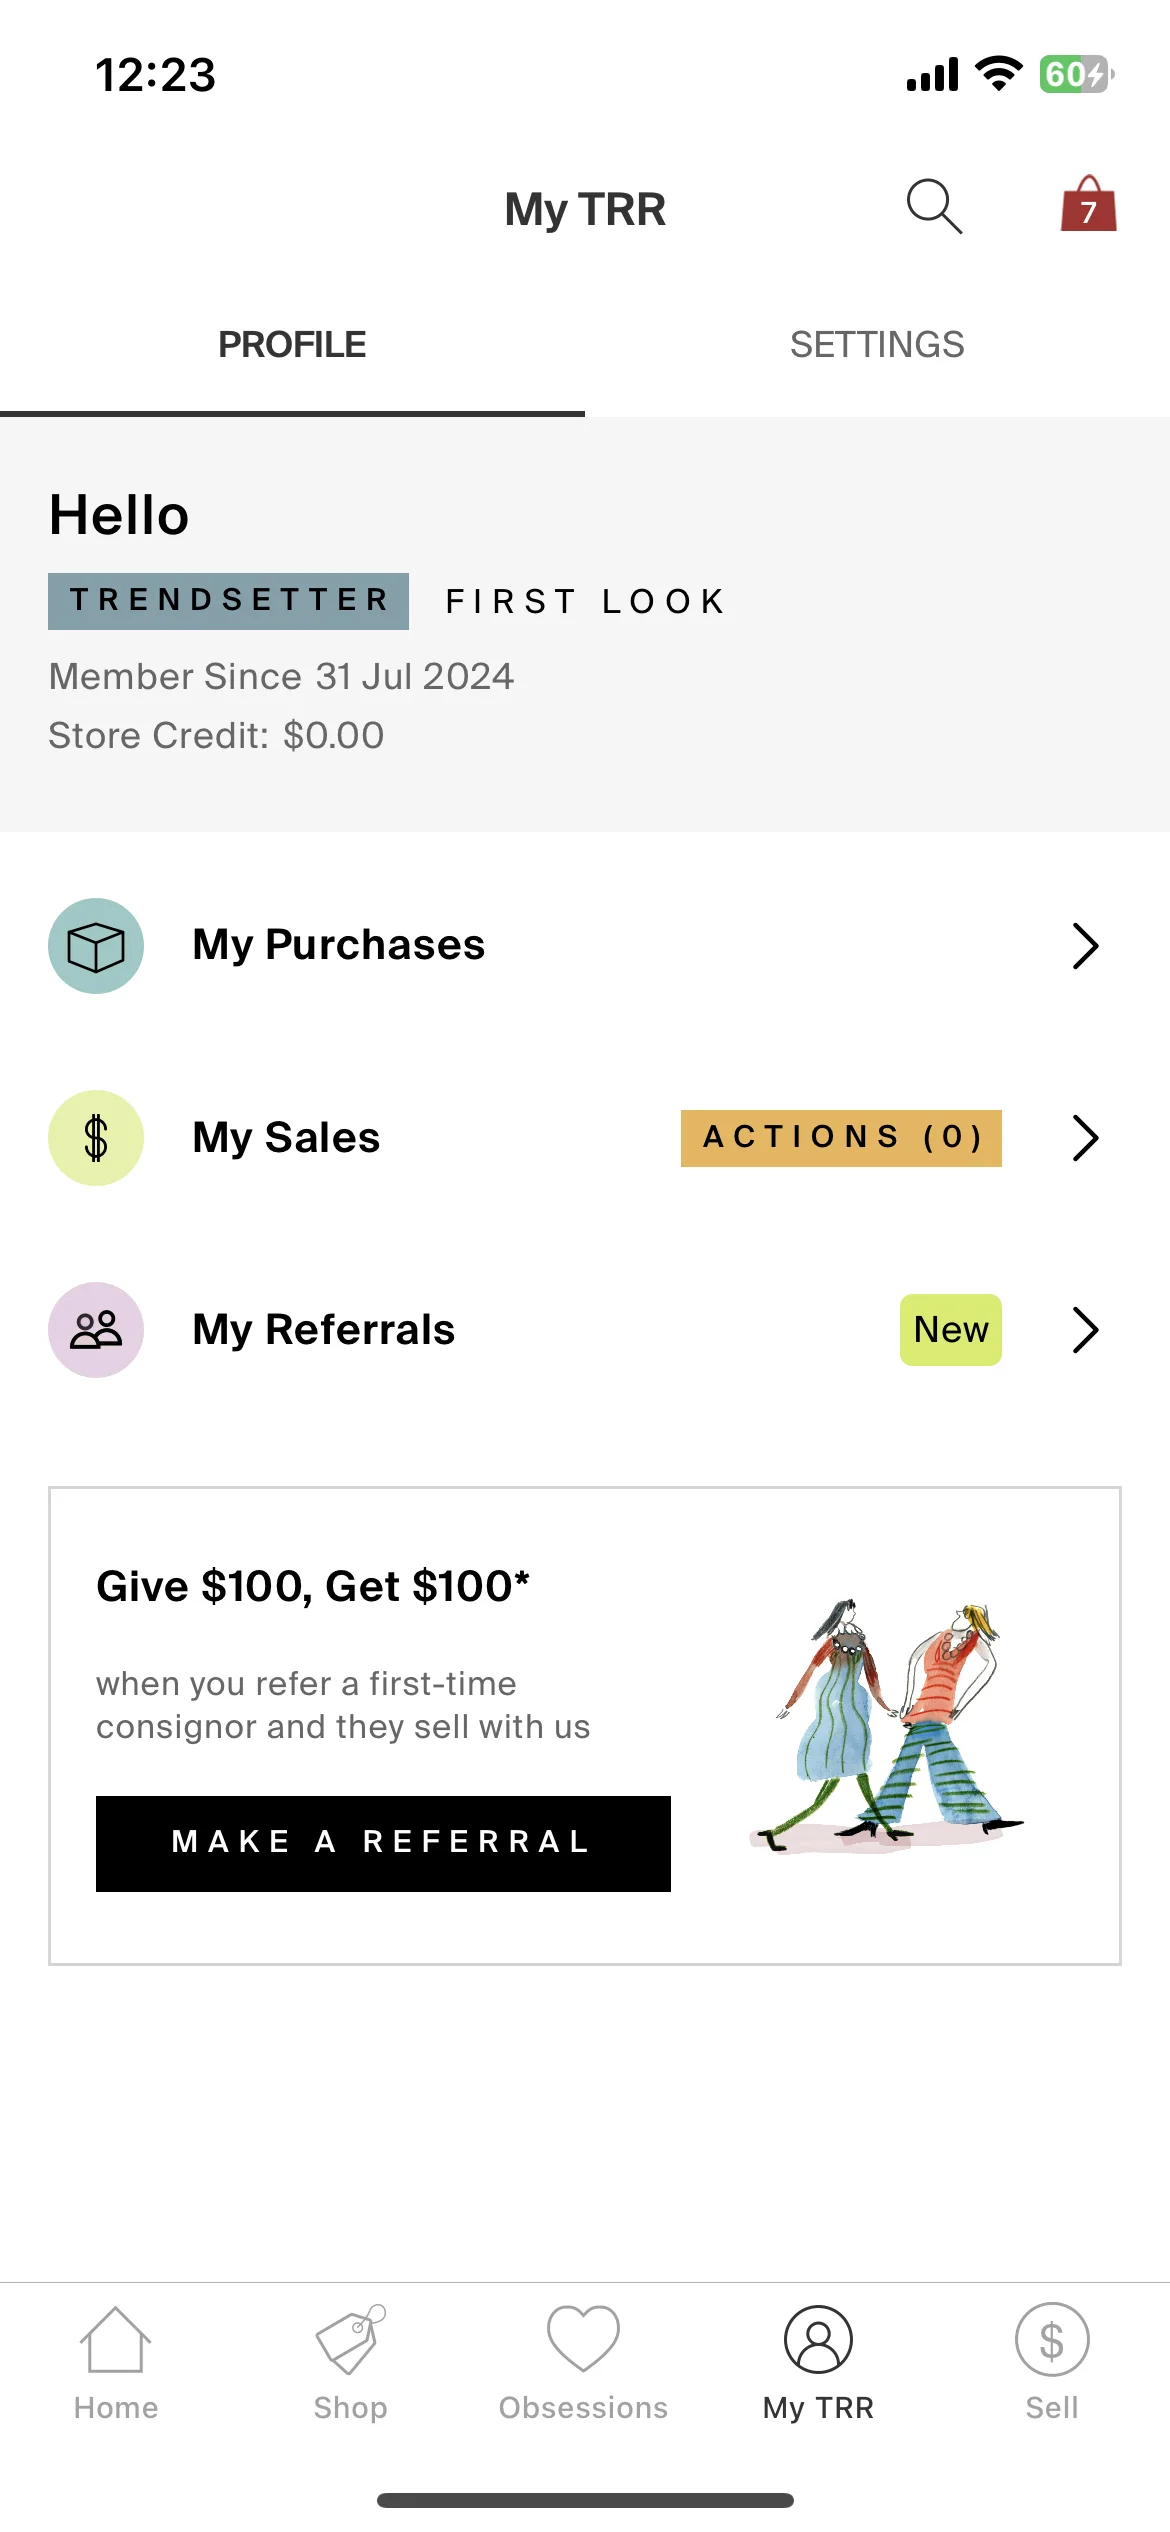Tap the referral illustration of two women
The width and height of the screenshot is (1170, 2532).
pos(888,1726)
